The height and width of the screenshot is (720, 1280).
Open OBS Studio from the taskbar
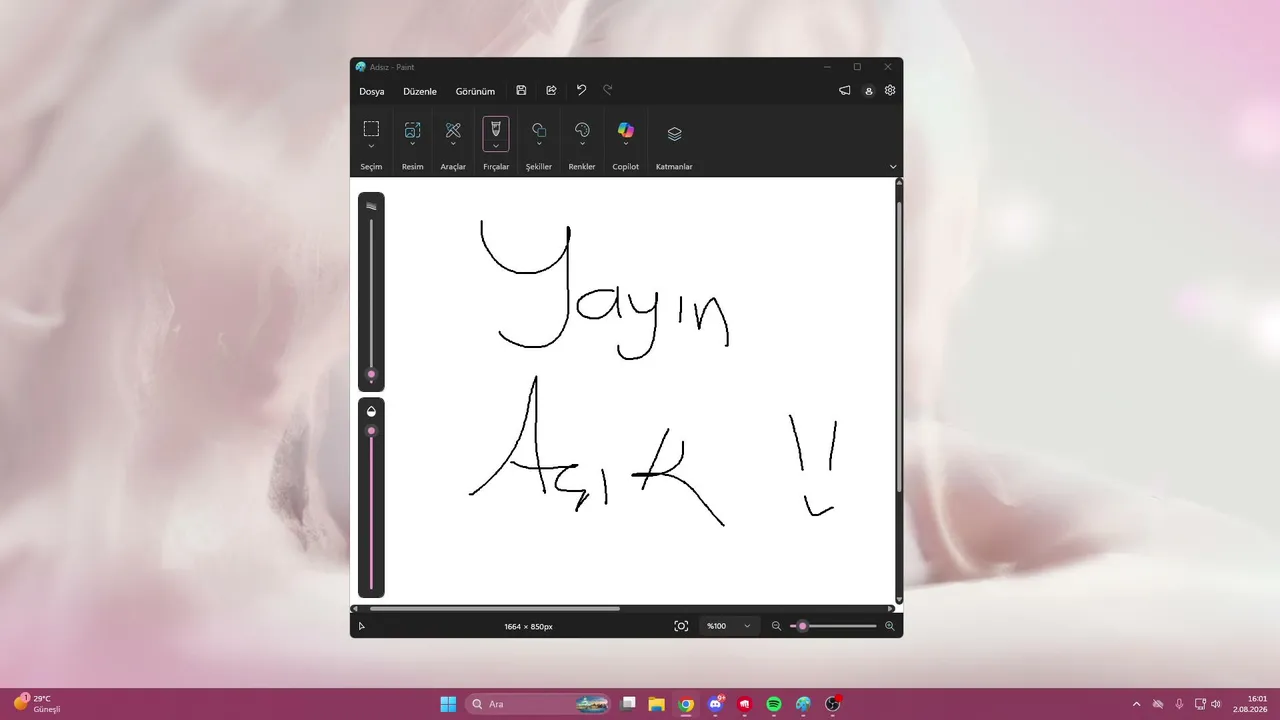(x=832, y=704)
